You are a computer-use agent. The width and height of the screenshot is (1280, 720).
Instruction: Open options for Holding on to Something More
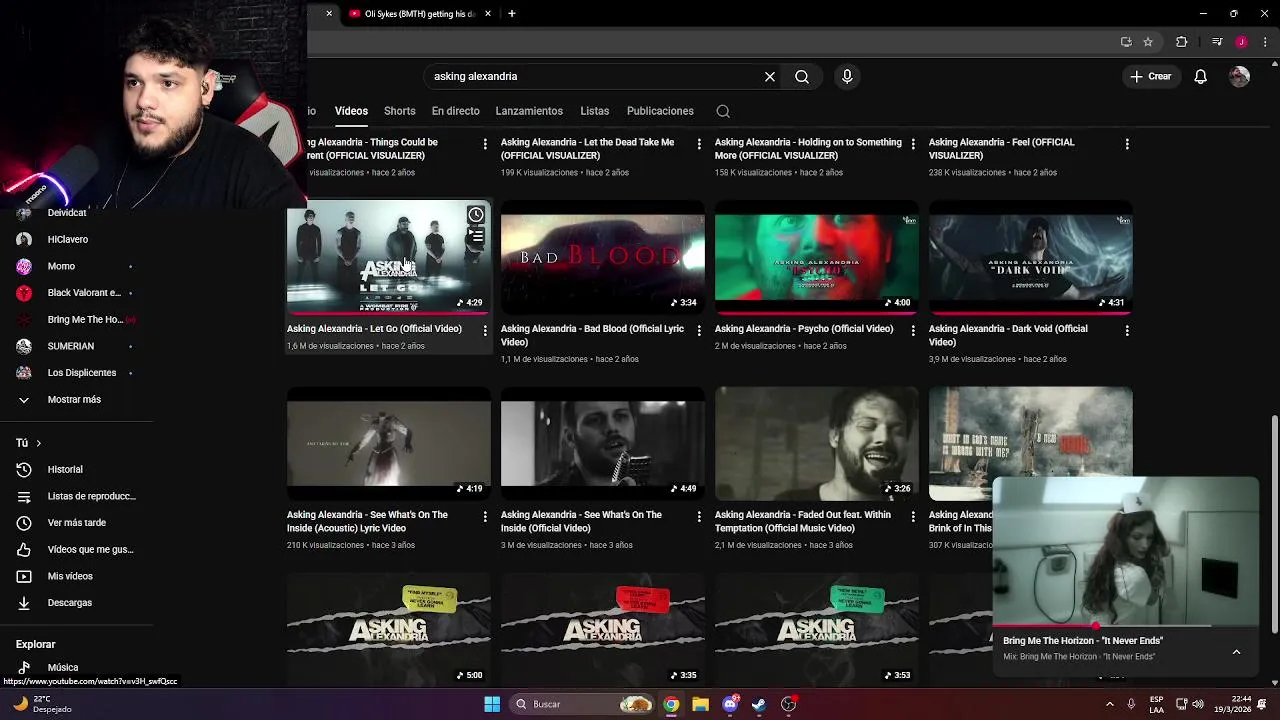coord(913,144)
